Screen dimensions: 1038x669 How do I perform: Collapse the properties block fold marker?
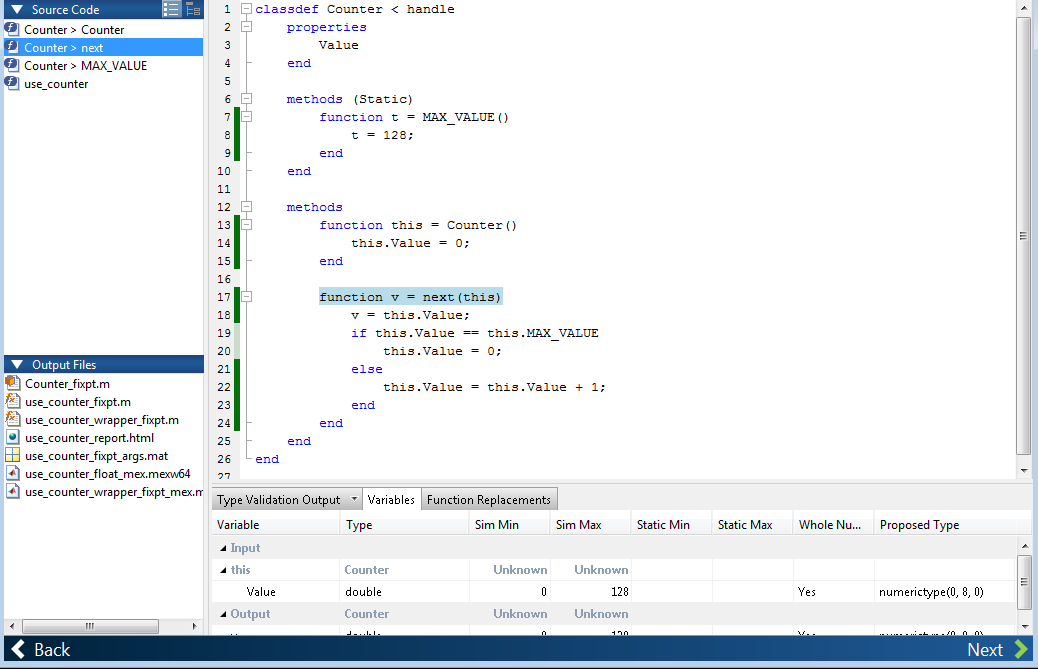coord(246,27)
